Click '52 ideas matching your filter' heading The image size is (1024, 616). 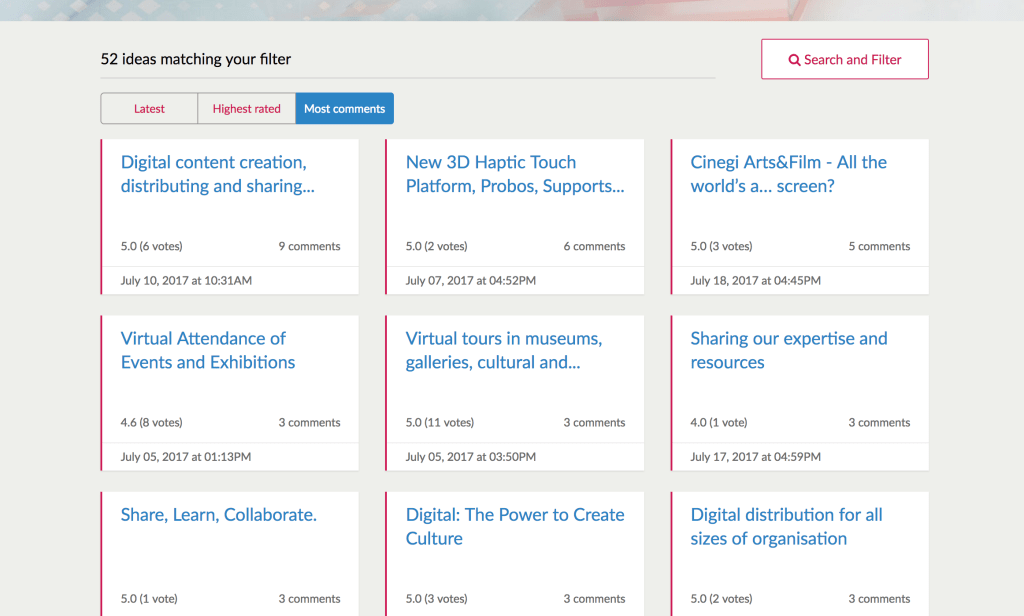[195, 59]
